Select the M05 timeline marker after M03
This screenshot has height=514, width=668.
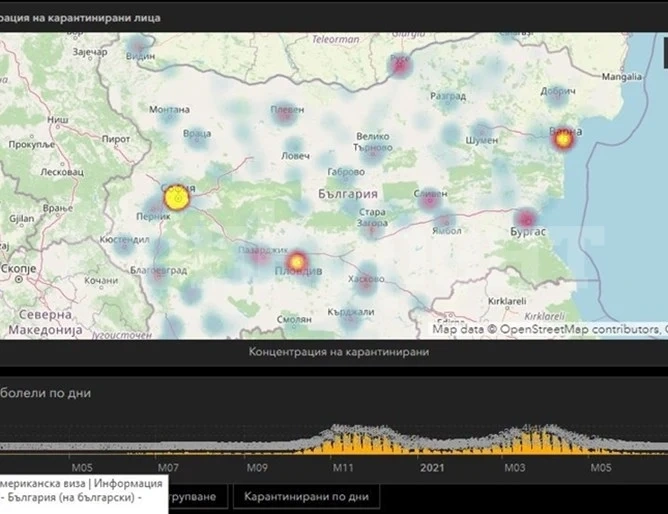(601, 468)
